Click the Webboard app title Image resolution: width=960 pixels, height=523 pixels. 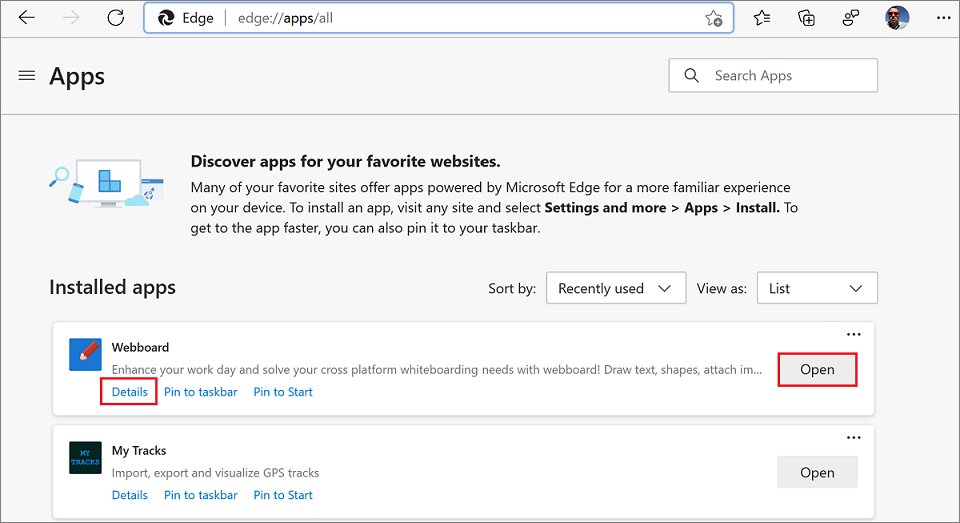pyautogui.click(x=140, y=347)
